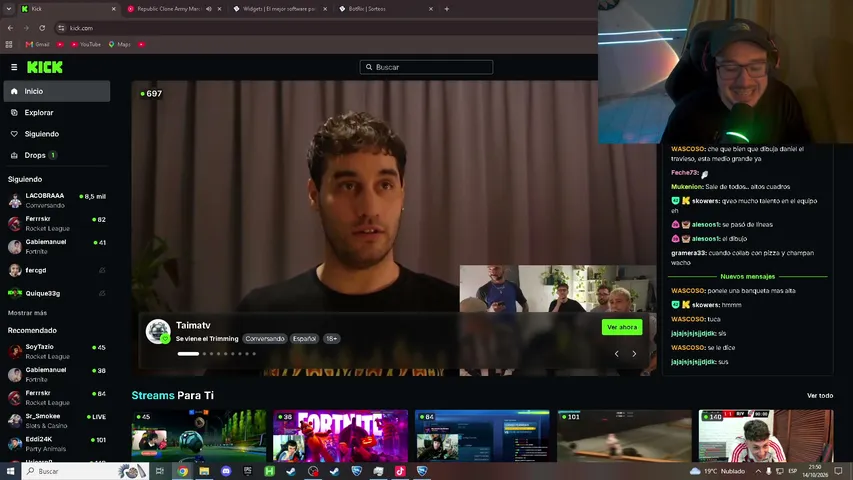
Task: Close the Botrix Sorteos tab
Action: [431, 9]
